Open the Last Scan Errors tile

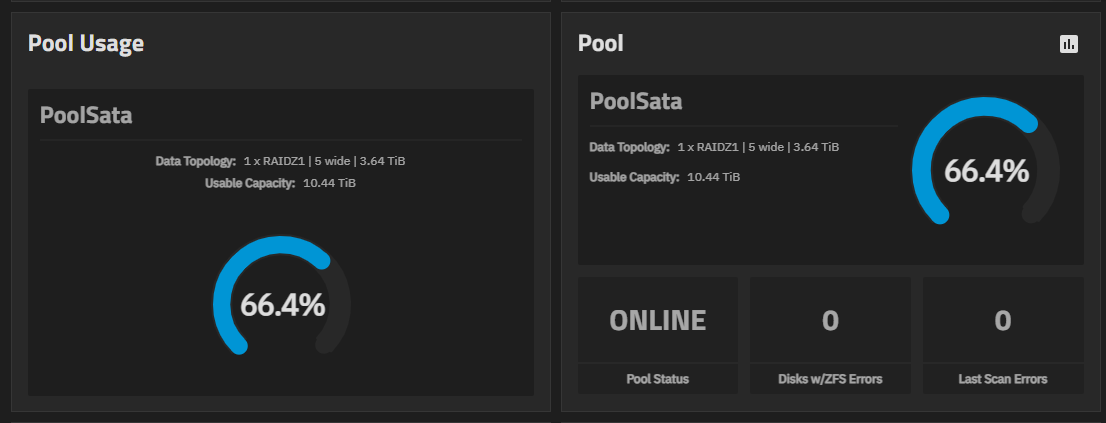point(1003,320)
